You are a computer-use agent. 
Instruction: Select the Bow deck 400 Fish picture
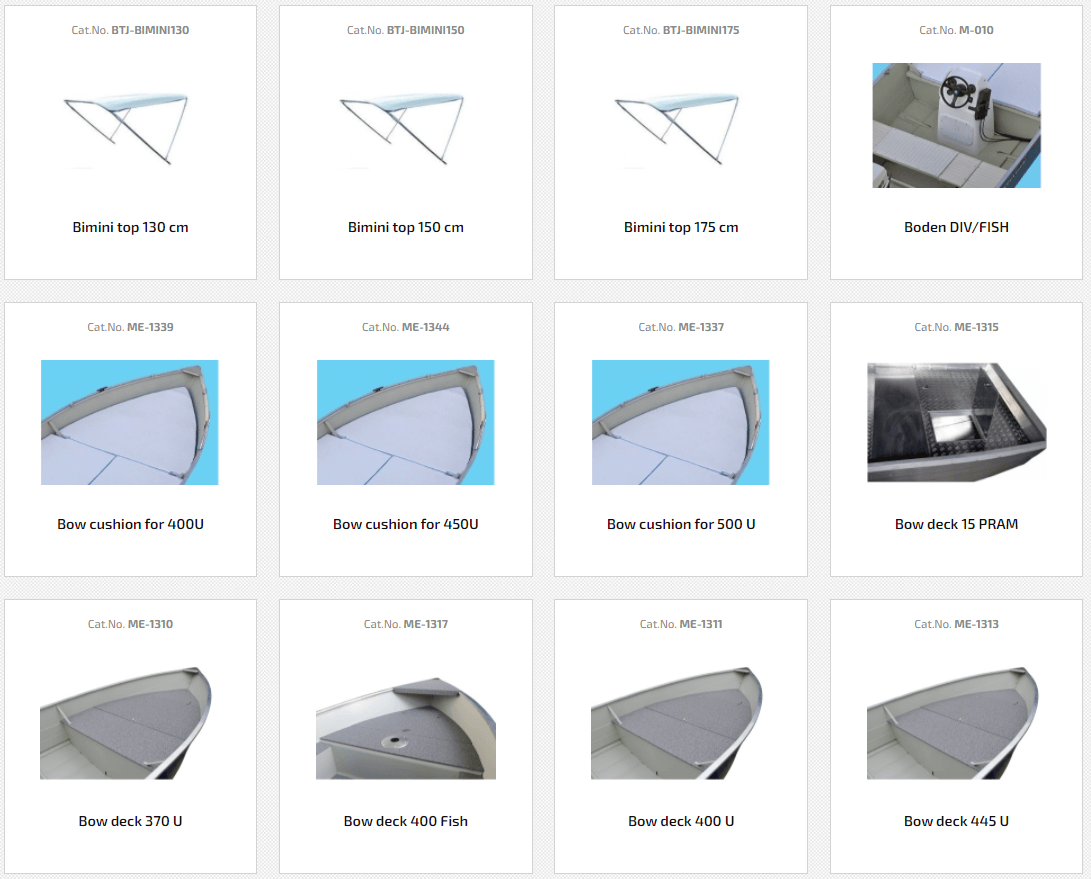pyautogui.click(x=405, y=720)
